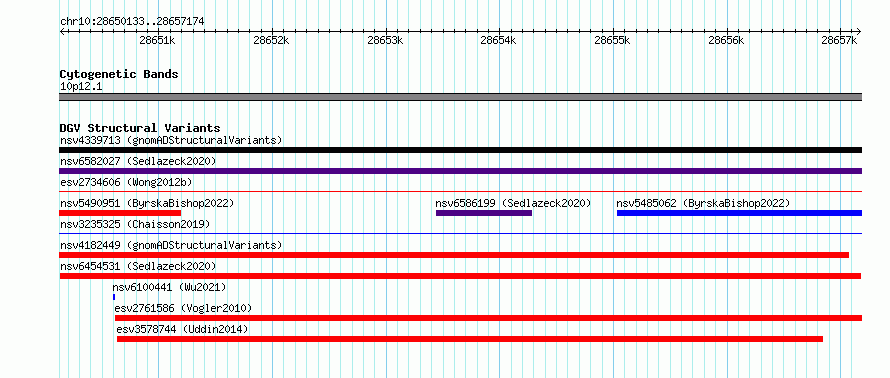Click the chr10:28650133..28657174 region label
Screen dimensions: 890x378
pyautogui.click(x=132, y=22)
